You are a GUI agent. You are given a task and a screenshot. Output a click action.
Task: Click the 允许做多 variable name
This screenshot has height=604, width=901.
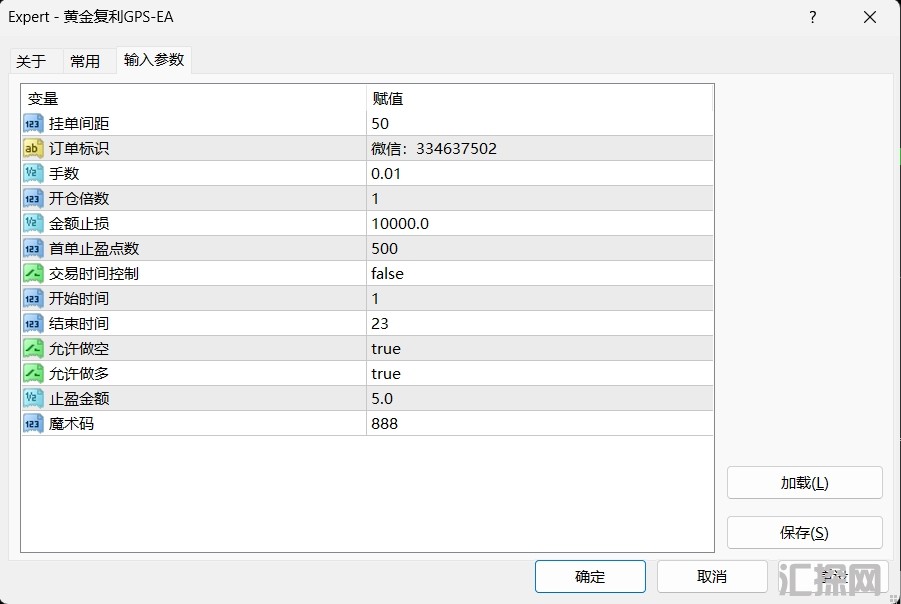[79, 374]
